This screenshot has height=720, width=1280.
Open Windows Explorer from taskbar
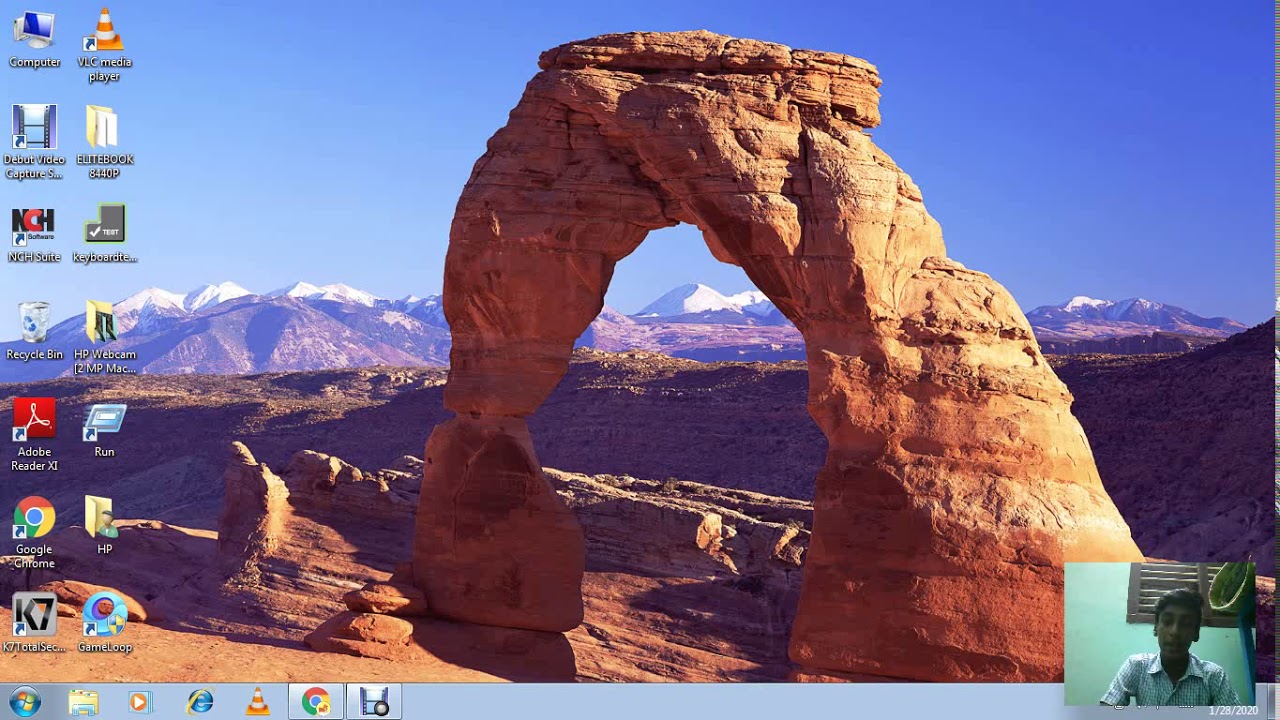[x=83, y=702]
